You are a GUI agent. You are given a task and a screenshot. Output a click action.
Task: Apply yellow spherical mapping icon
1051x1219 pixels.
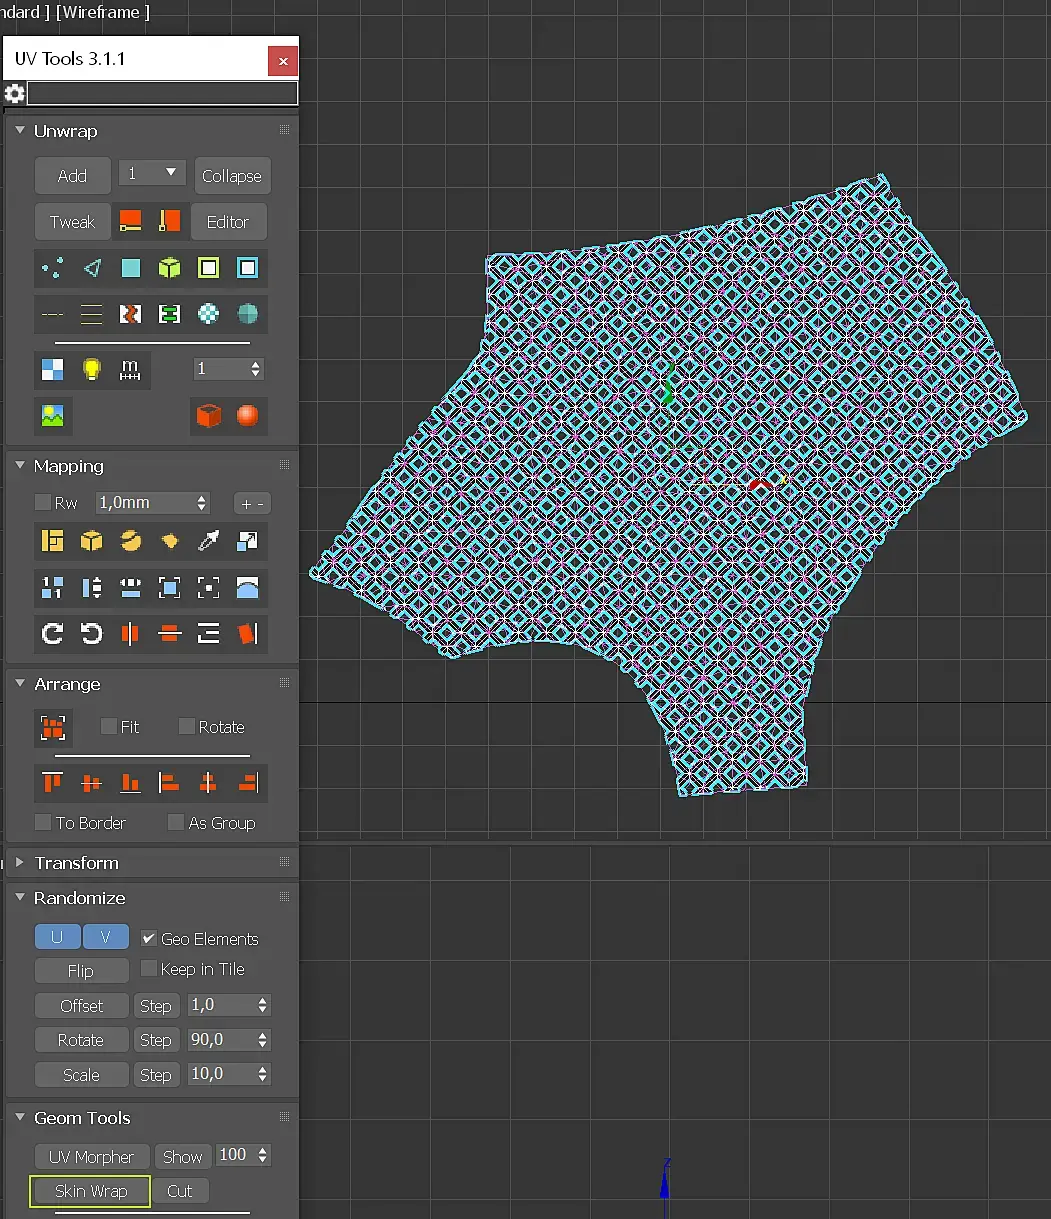tap(131, 541)
